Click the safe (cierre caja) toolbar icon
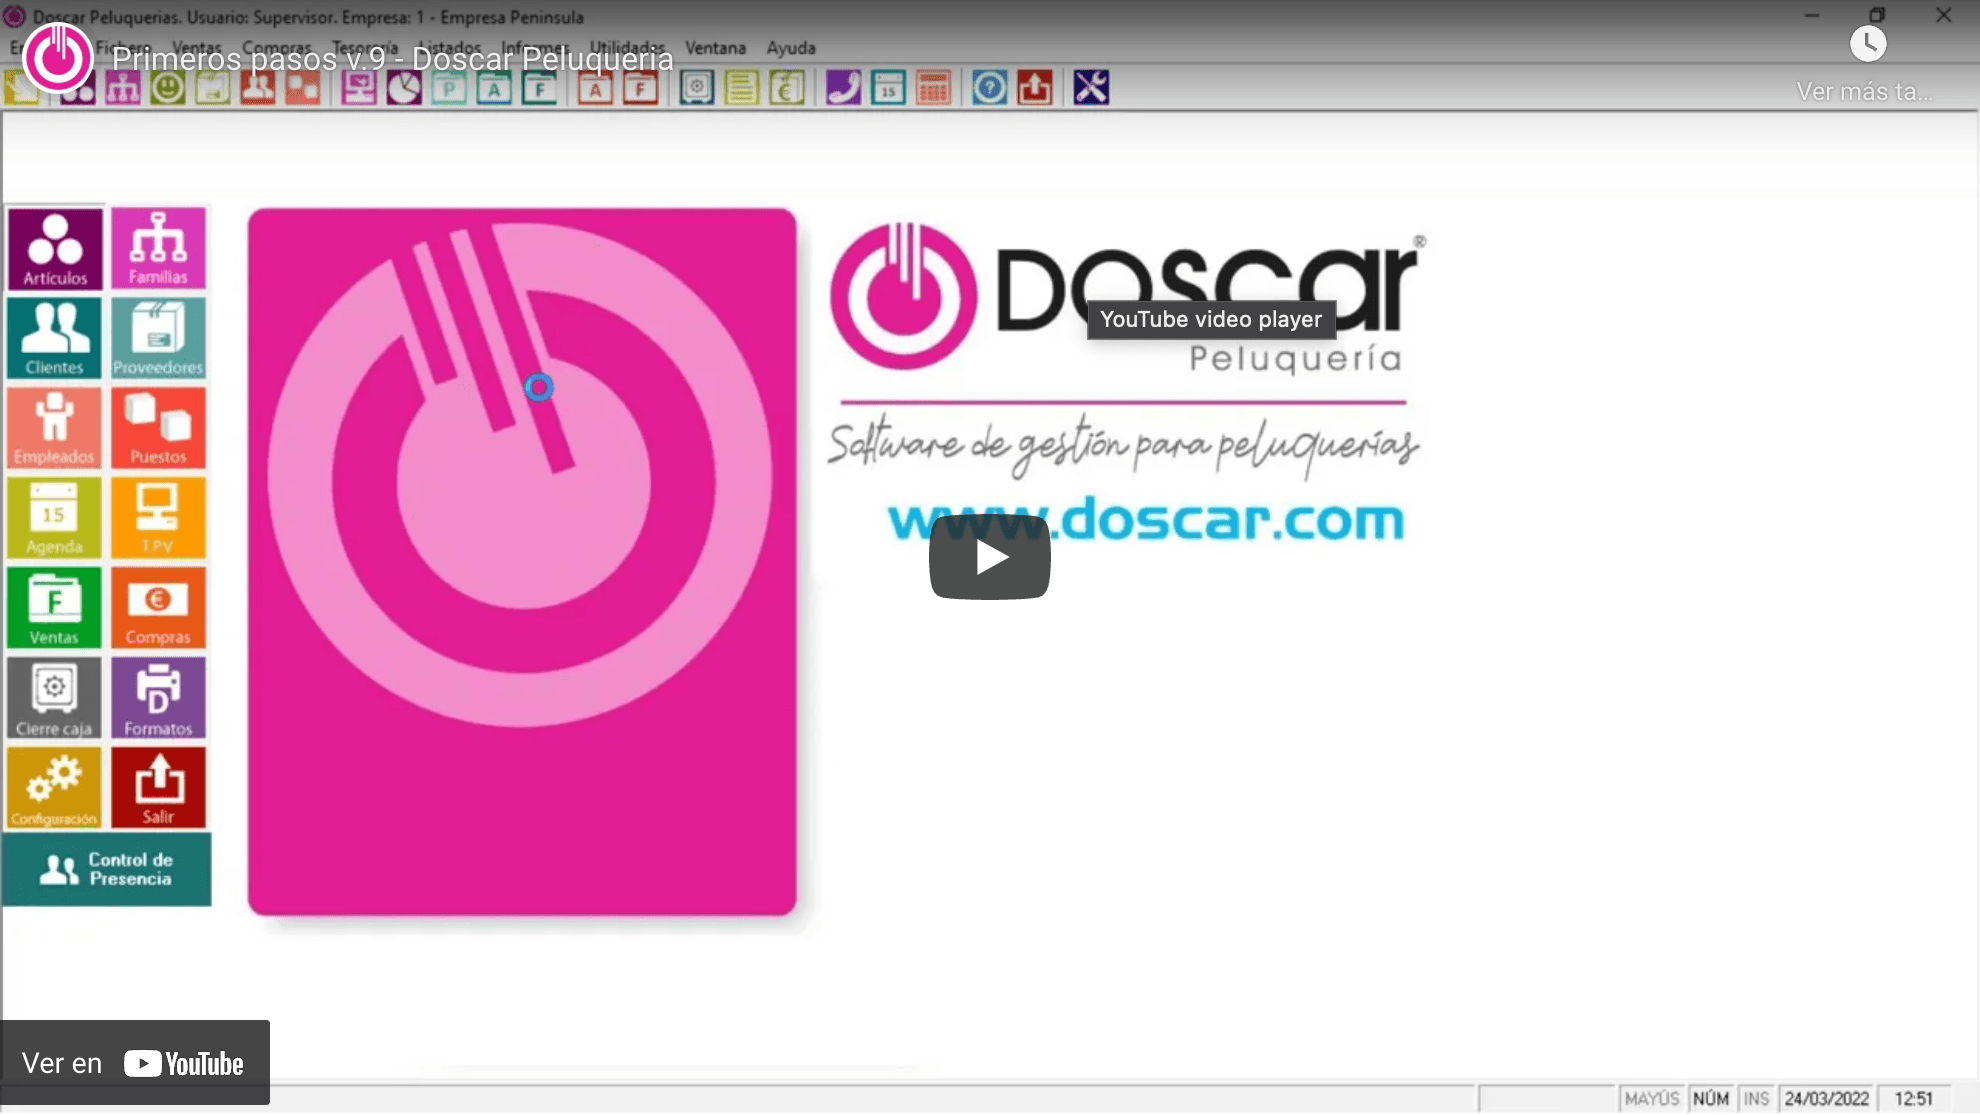The width and height of the screenshot is (1980, 1115). (x=697, y=88)
